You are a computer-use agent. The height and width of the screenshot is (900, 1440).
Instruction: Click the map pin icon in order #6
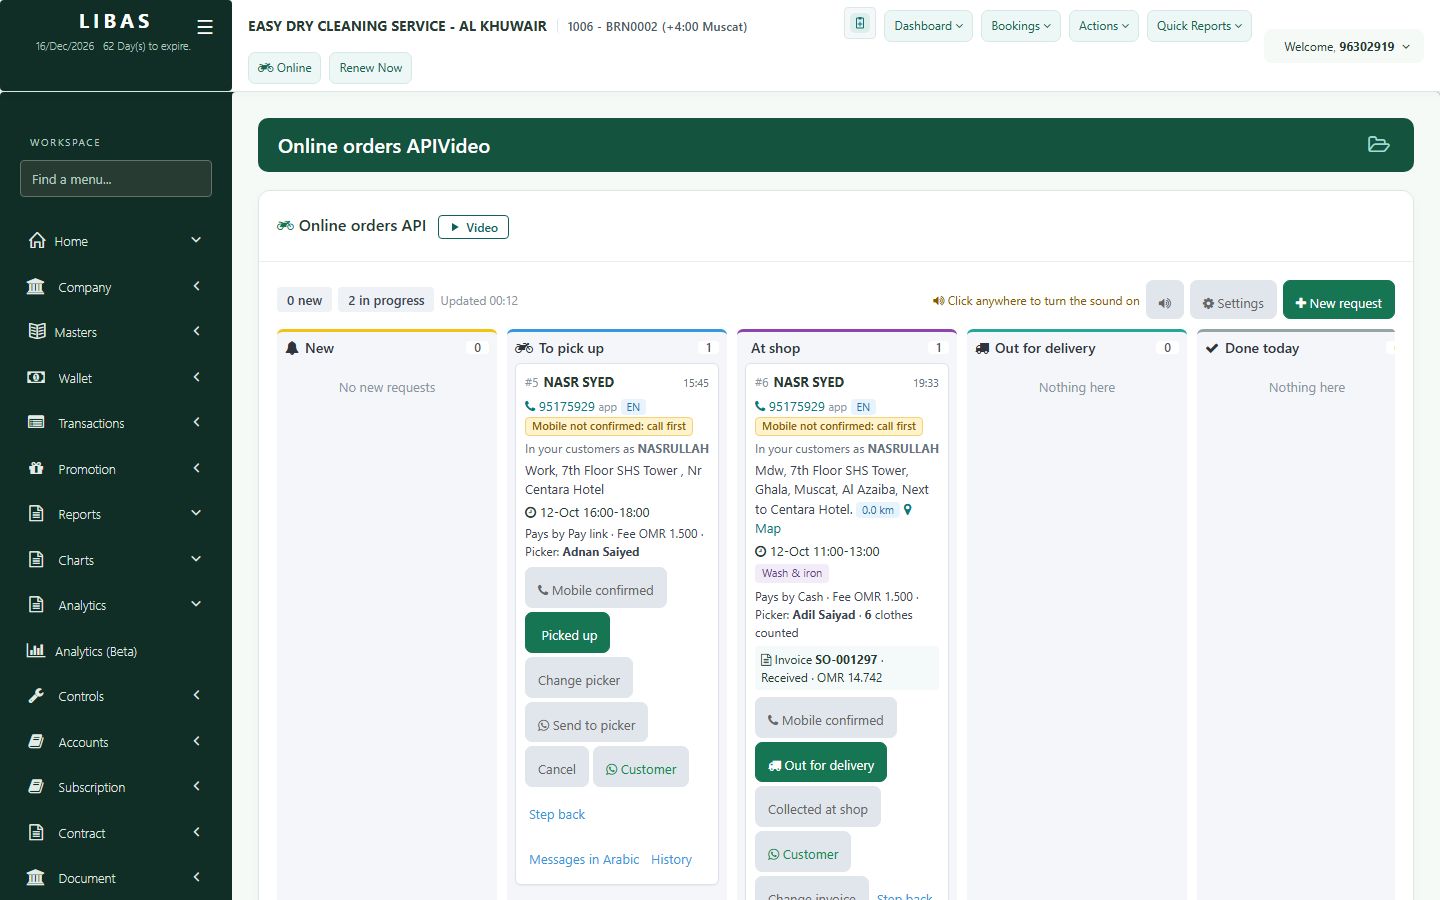908,510
